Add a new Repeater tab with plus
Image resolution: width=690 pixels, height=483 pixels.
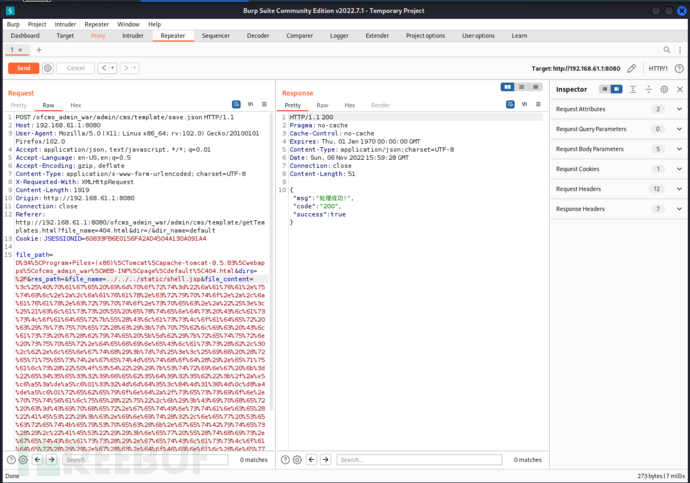pos(39,49)
